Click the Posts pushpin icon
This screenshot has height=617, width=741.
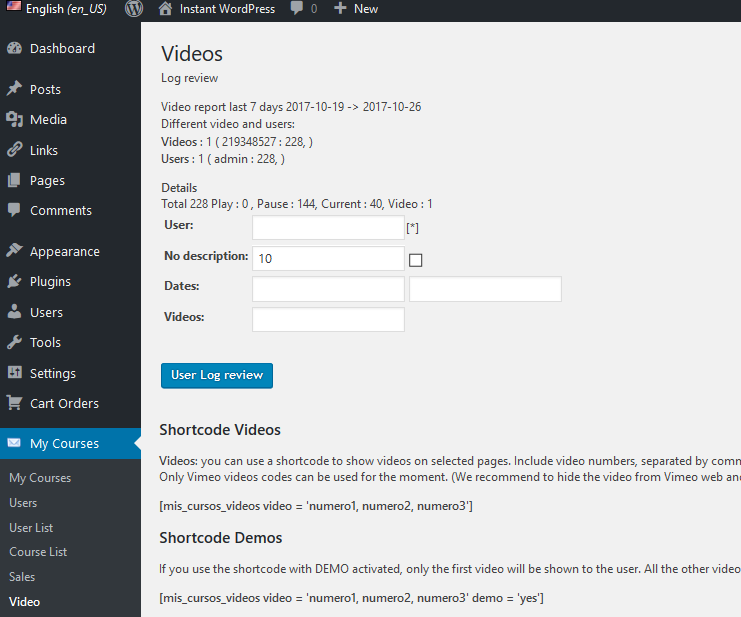pos(15,88)
